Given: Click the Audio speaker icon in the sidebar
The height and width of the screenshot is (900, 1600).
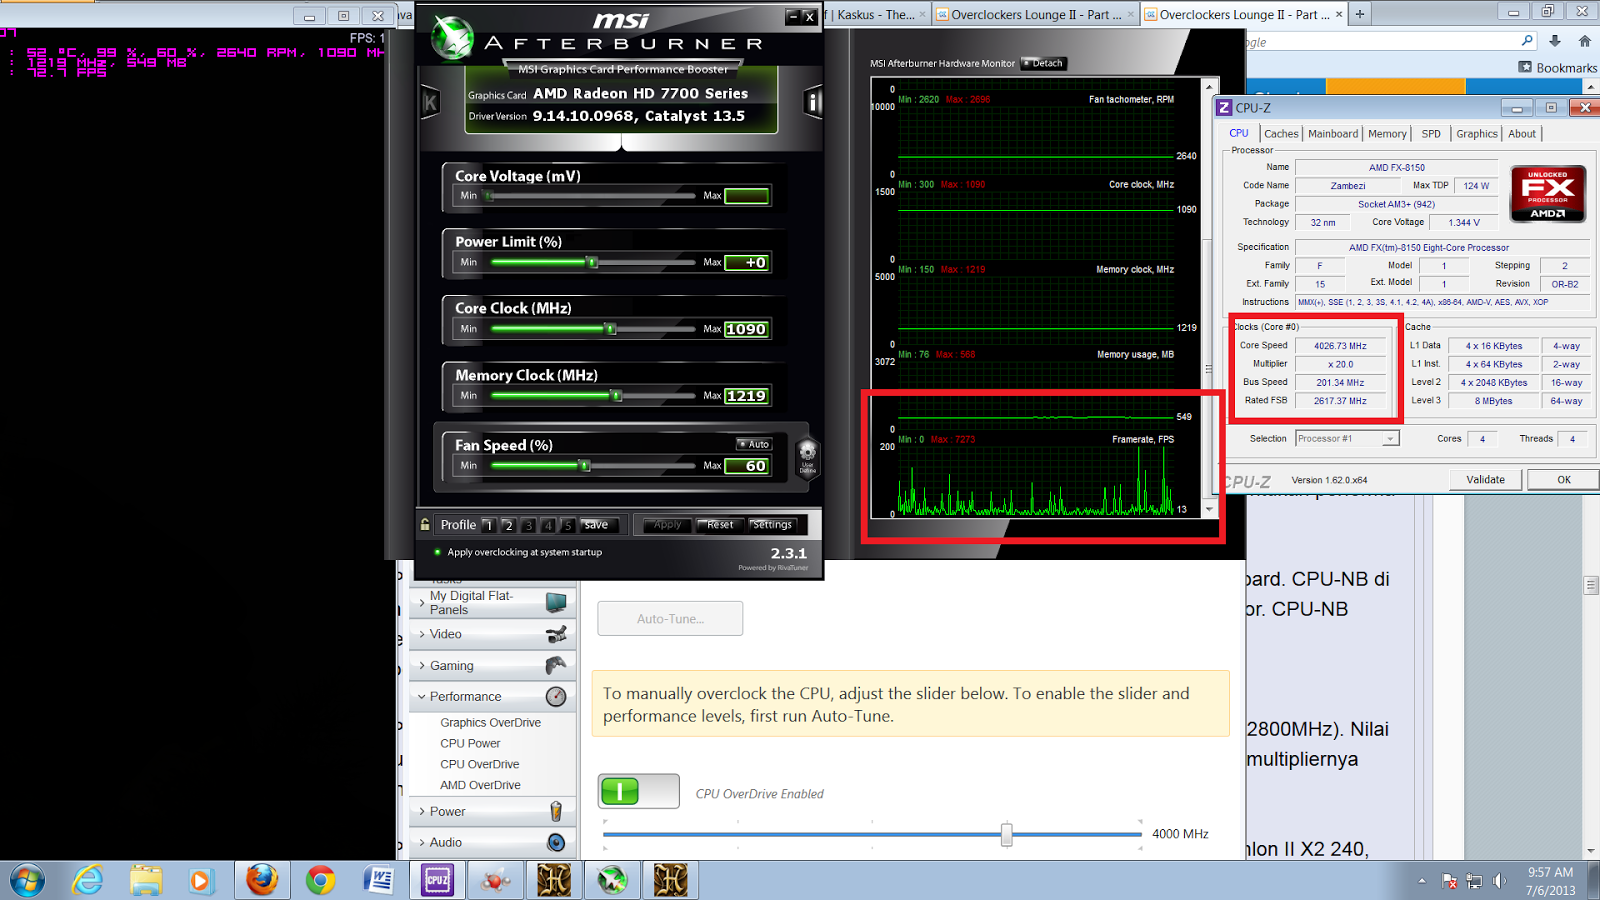Looking at the screenshot, I should 556,842.
